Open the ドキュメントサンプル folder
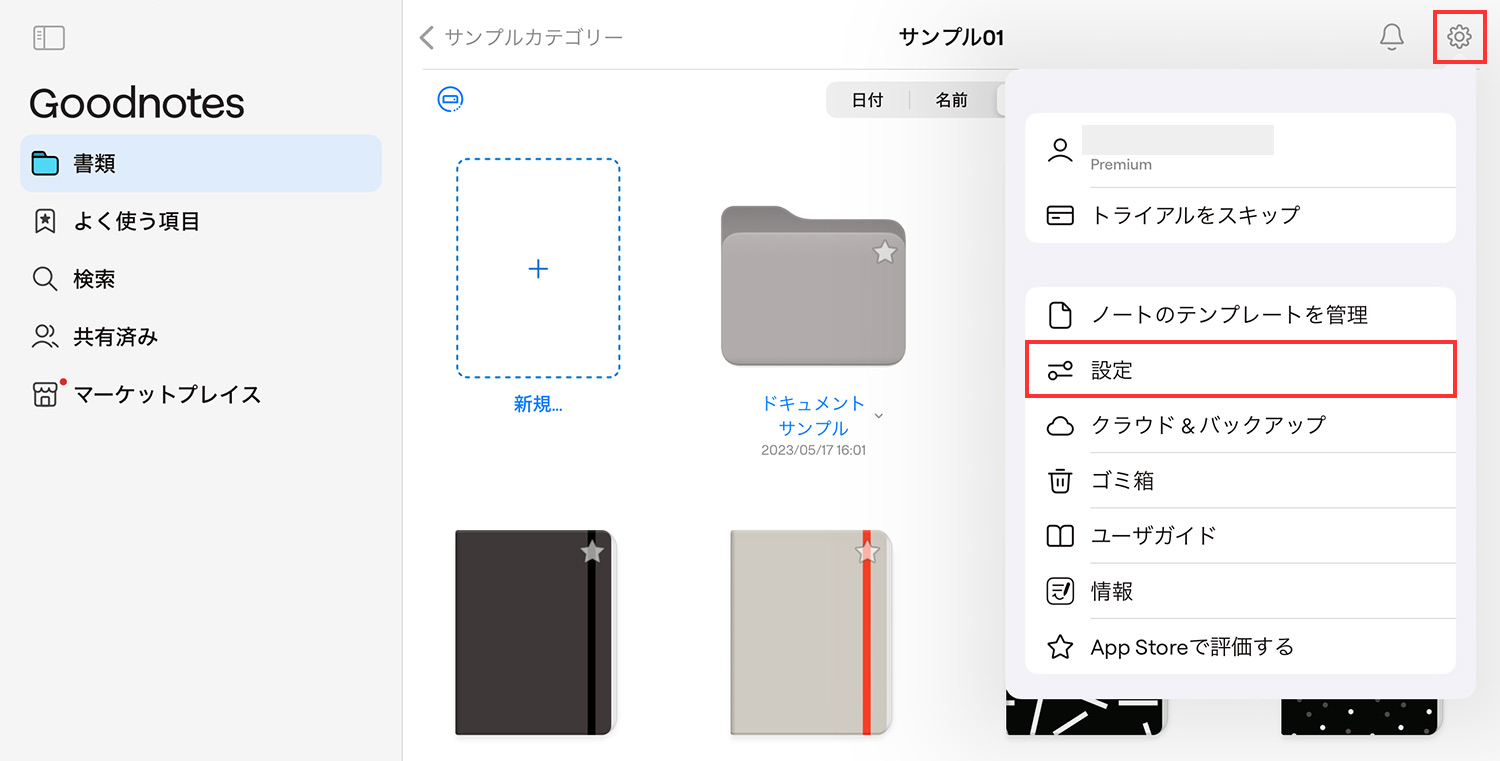This screenshot has height=761, width=1500. pos(813,286)
